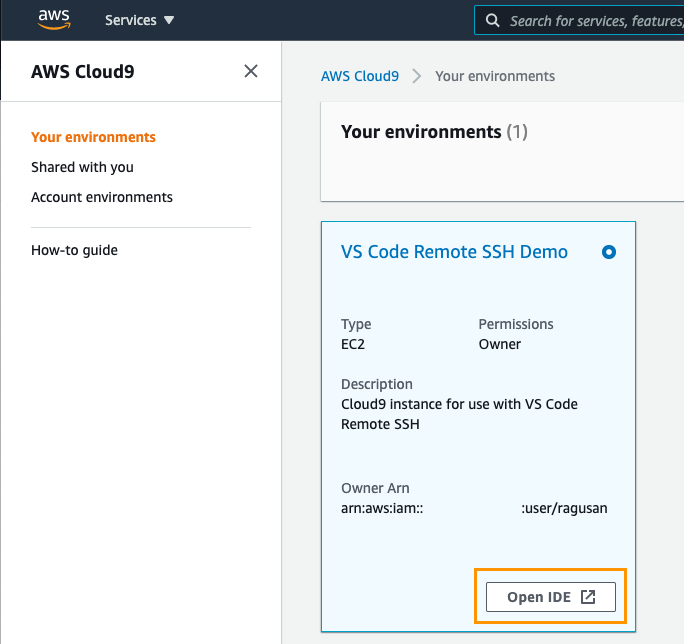Click the AWS logo in header
Screen dimensions: 684x644
coord(53,20)
